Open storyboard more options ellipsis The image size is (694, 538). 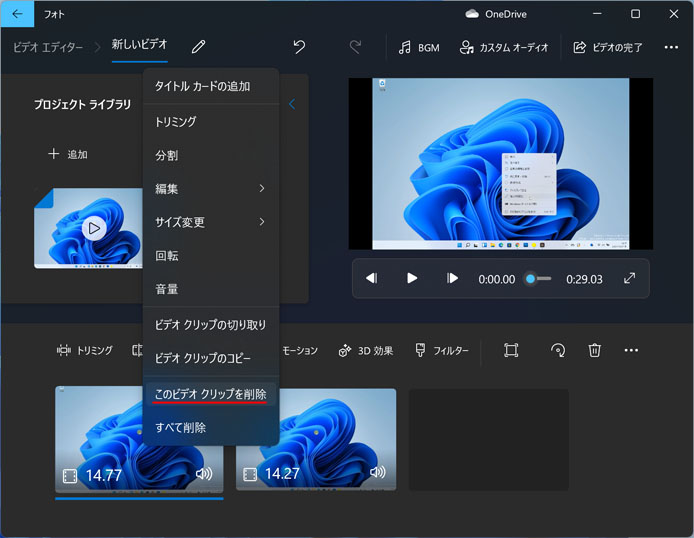(631, 350)
